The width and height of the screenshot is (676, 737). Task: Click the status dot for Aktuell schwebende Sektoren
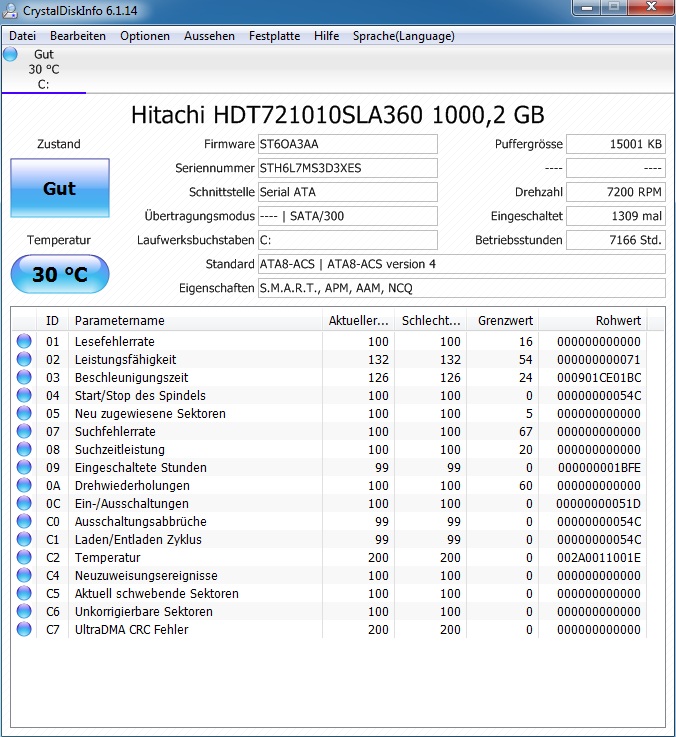pos(24,593)
